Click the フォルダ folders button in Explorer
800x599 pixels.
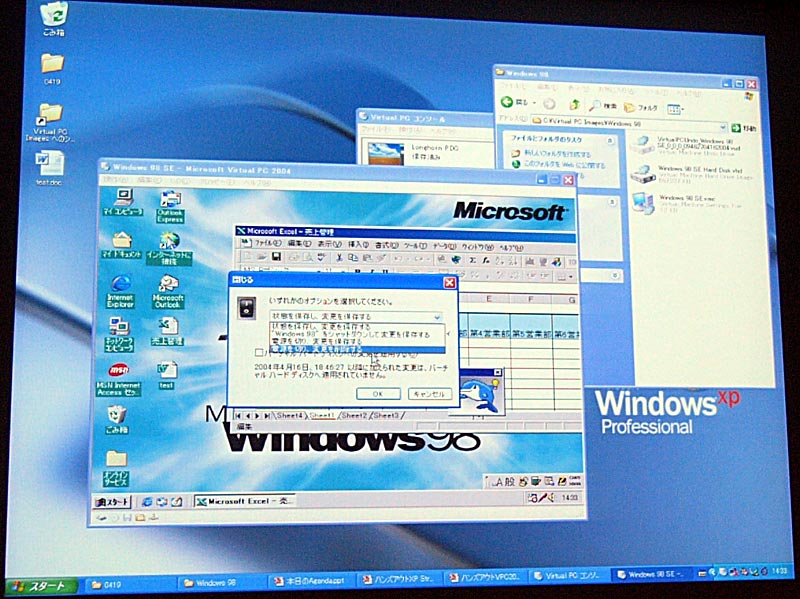[x=641, y=108]
